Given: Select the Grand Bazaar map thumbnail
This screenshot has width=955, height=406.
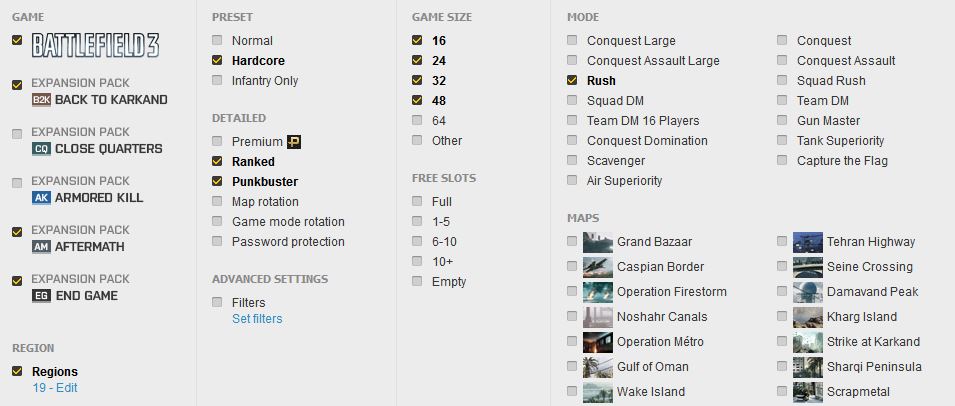Looking at the screenshot, I should (597, 242).
